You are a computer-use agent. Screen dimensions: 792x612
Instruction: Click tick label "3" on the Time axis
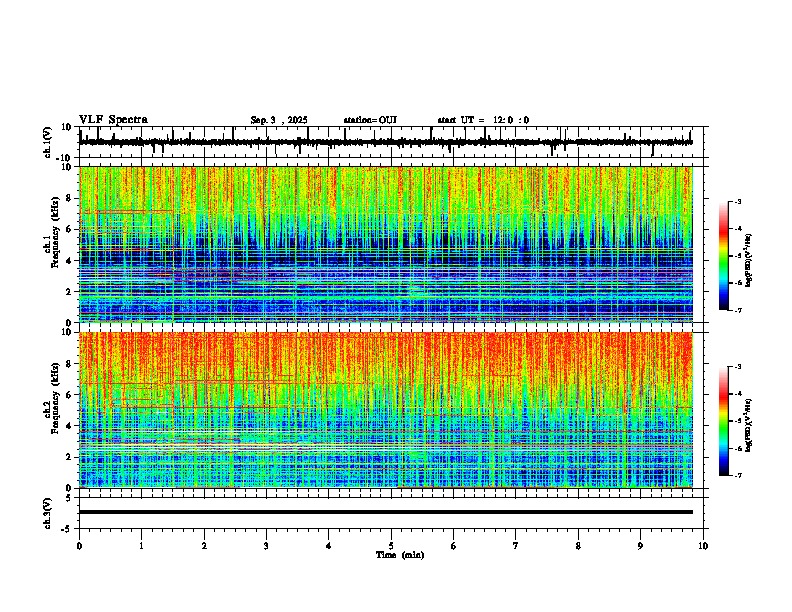[x=266, y=546]
